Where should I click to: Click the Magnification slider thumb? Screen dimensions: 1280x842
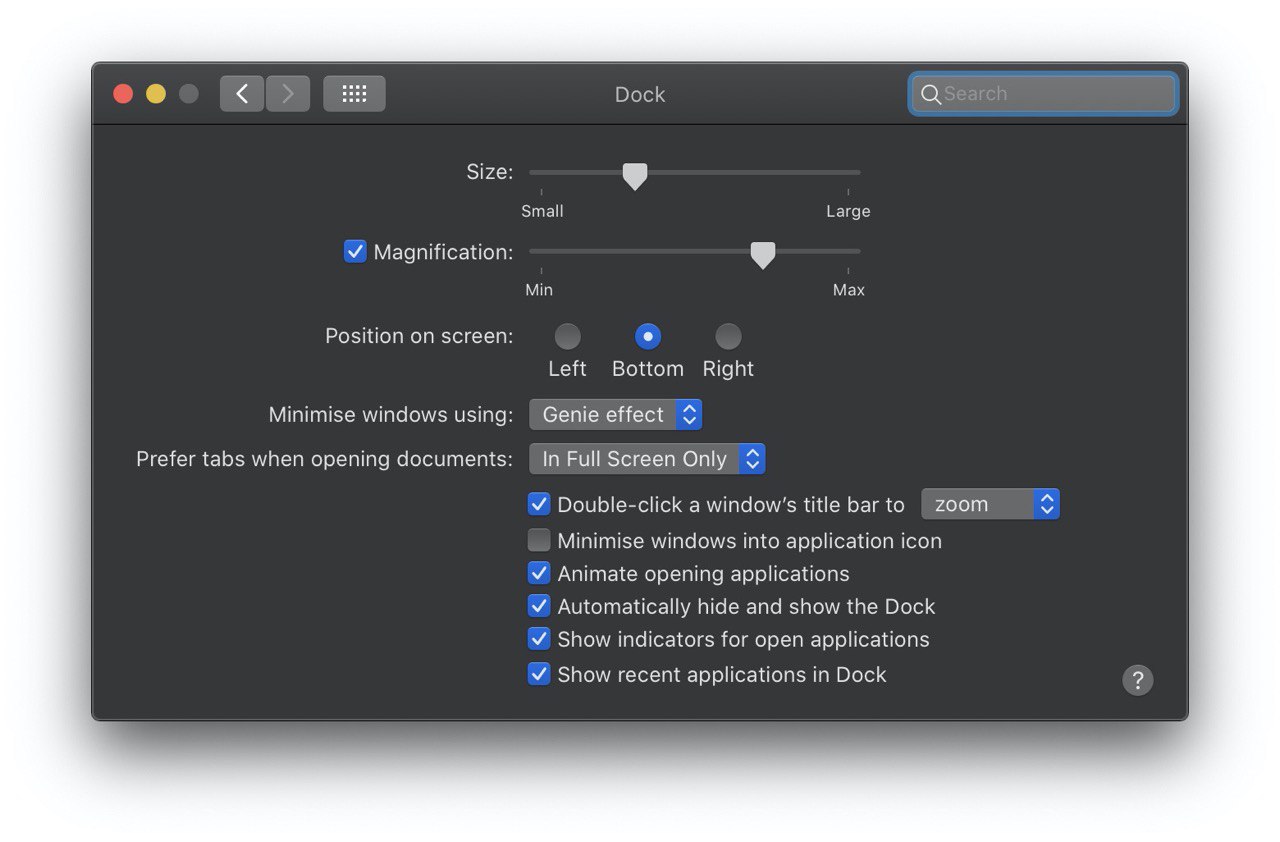coord(763,255)
